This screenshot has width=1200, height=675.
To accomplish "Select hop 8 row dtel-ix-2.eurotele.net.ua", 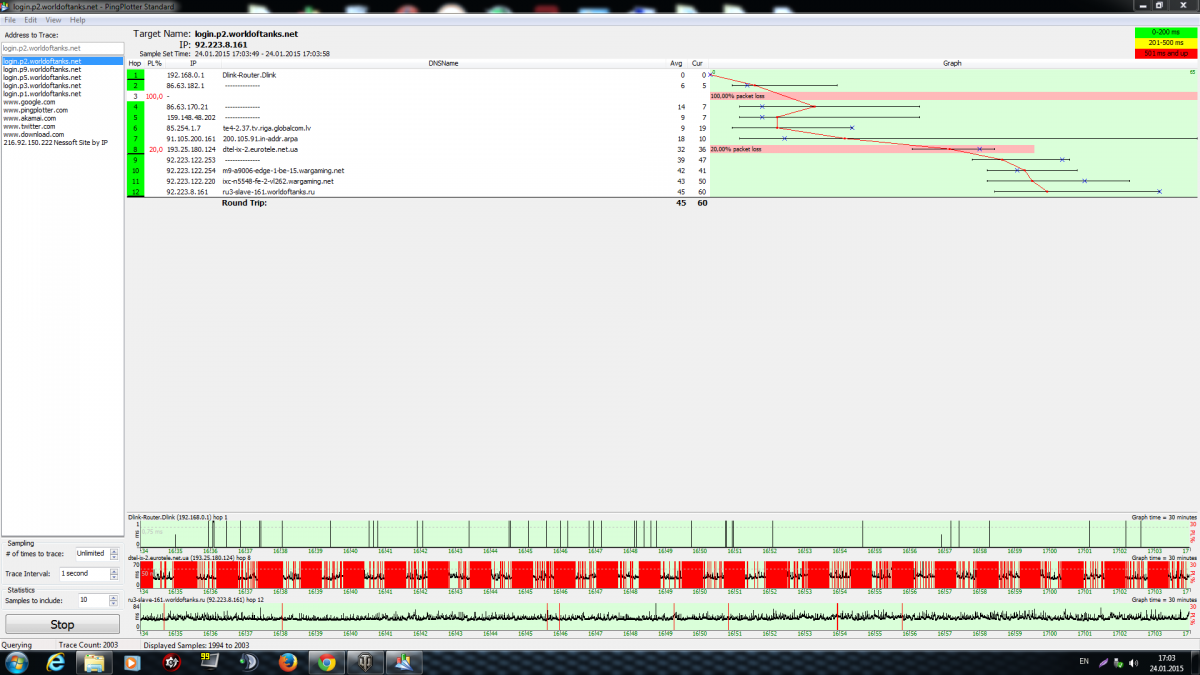I will pos(260,149).
